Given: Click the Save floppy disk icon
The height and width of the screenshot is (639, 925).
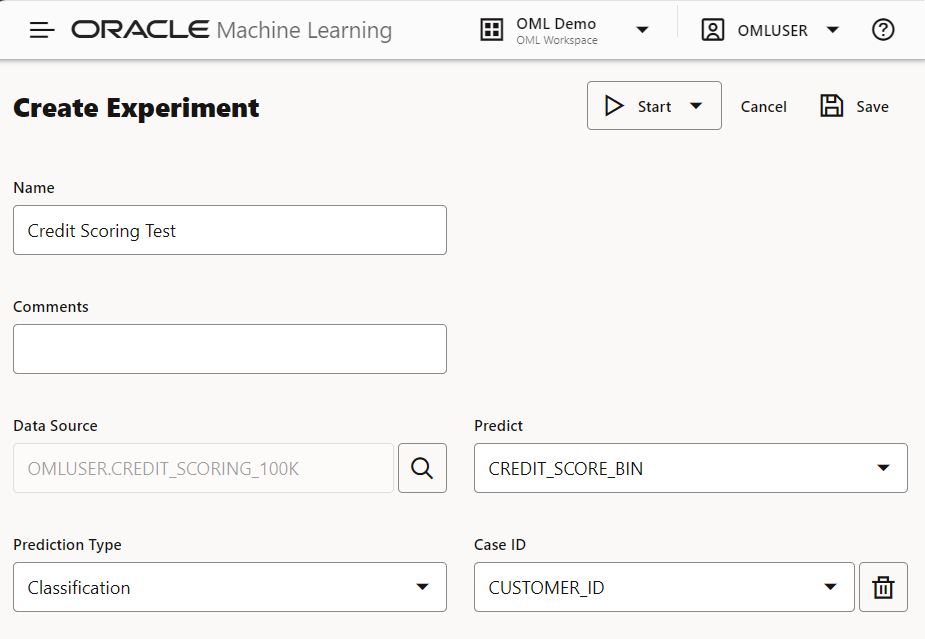Looking at the screenshot, I should tap(831, 106).
